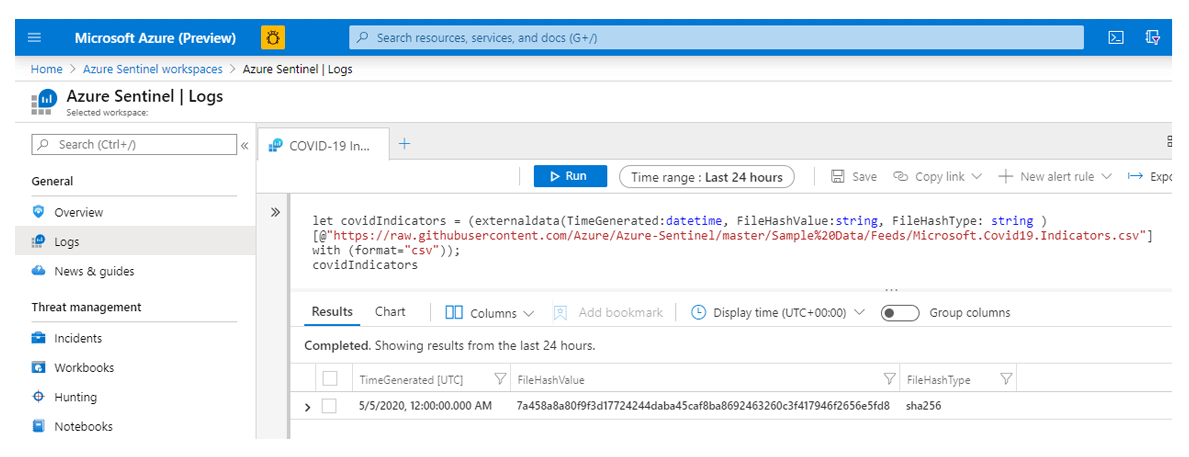Change the Time range : Last 24 hours
This screenshot has width=1189, height=457.
coord(707,177)
